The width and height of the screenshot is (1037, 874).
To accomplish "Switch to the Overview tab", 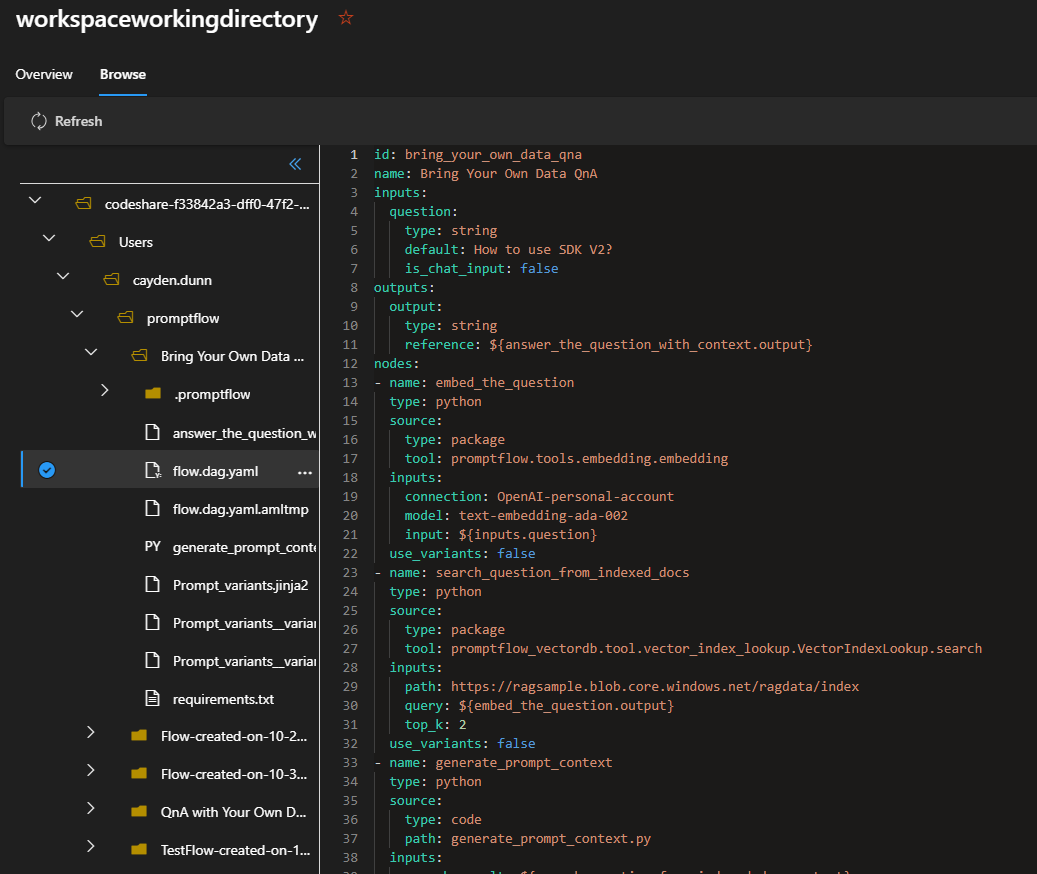I will [44, 74].
